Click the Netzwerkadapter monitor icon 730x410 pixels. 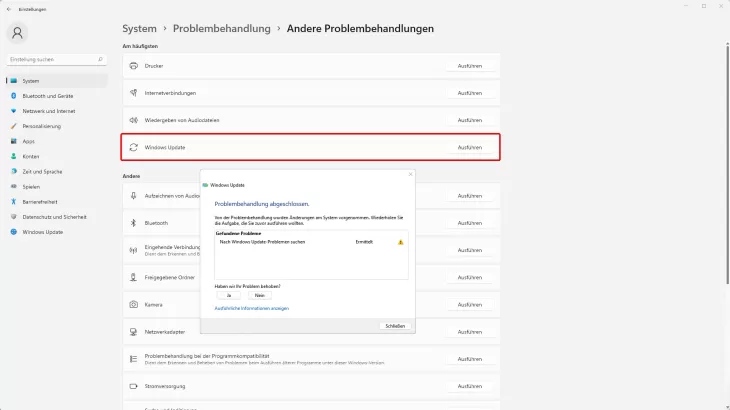click(x=133, y=331)
